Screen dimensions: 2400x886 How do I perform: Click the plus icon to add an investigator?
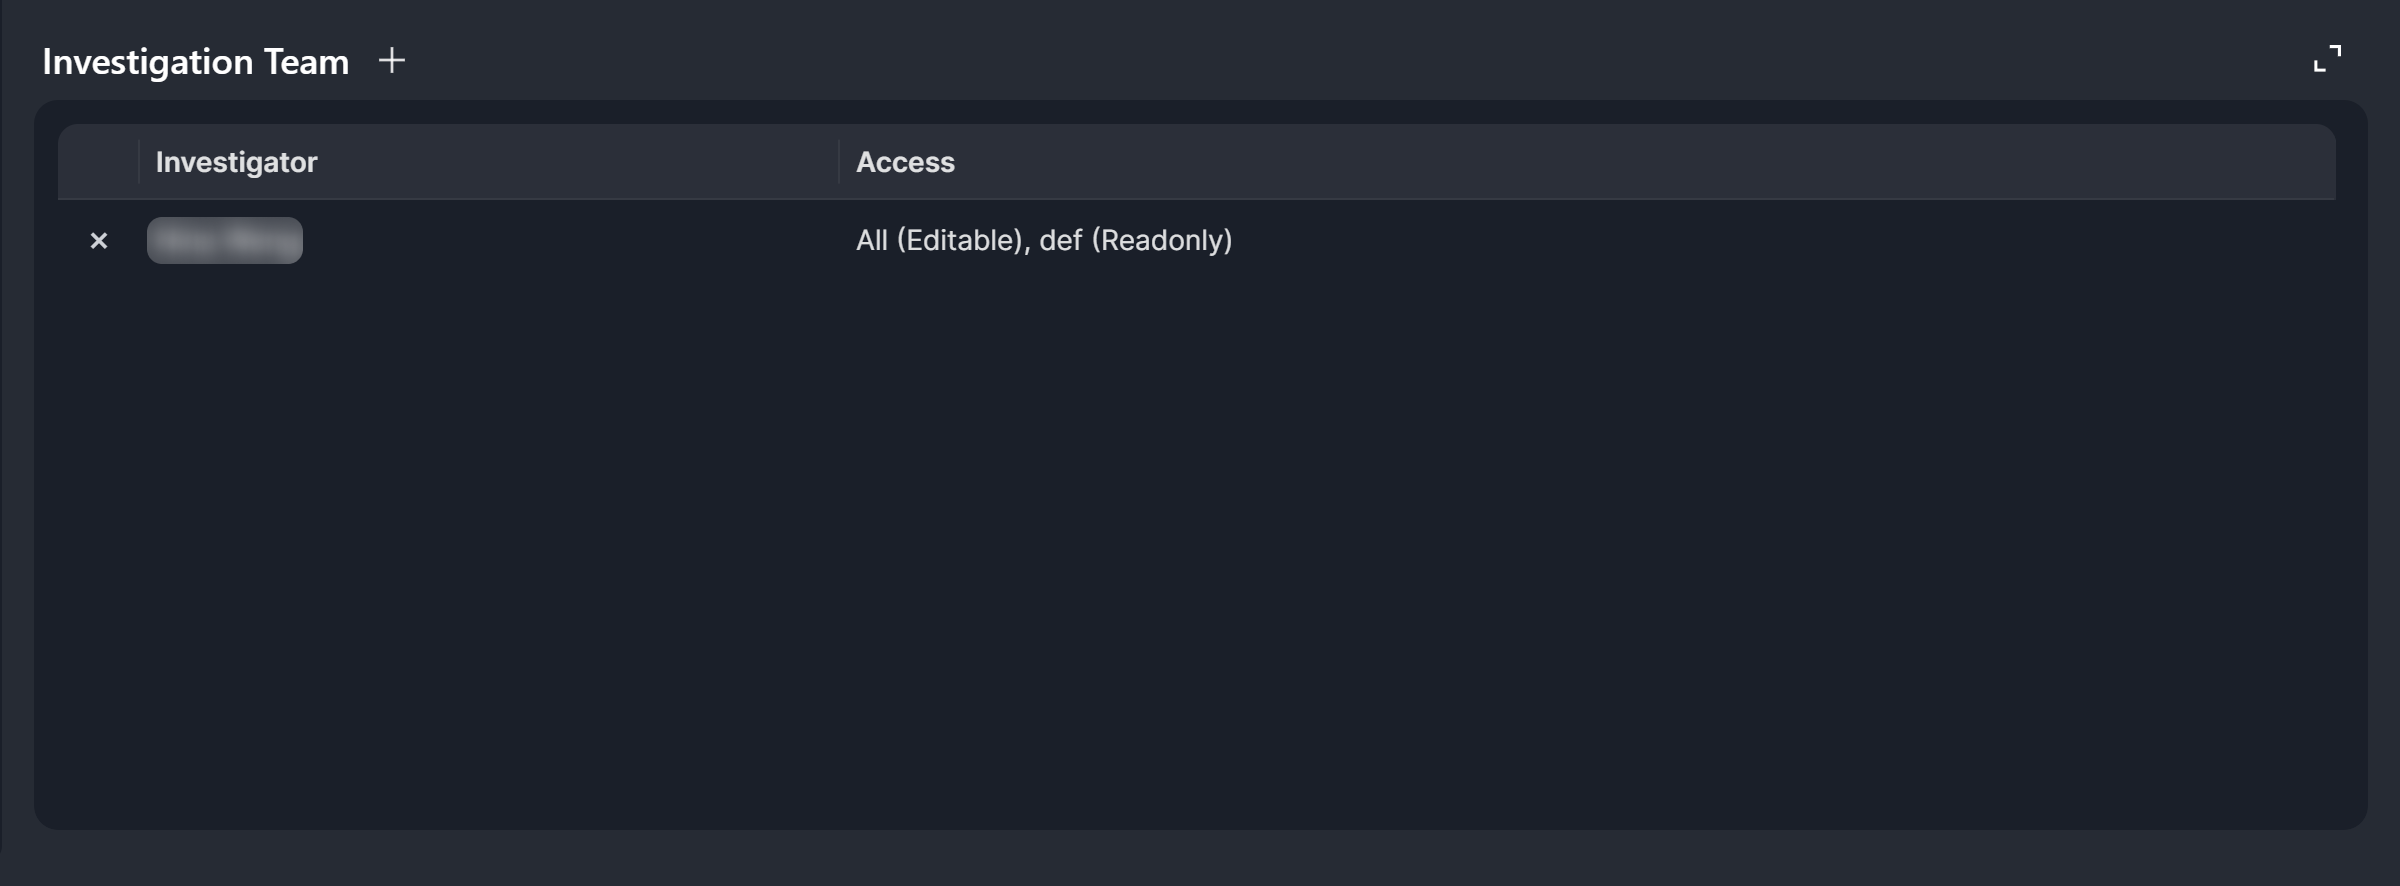392,61
